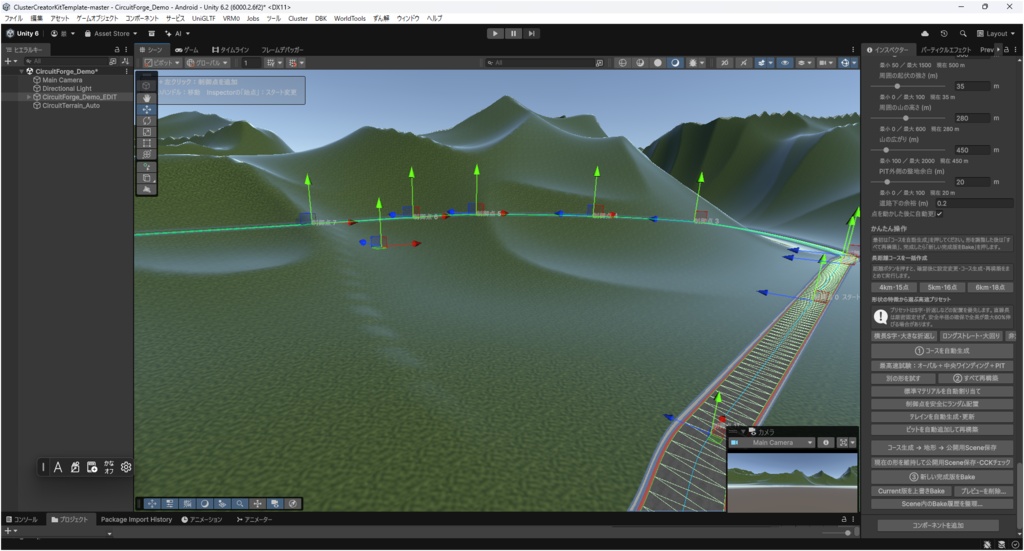Collapse the CircuitForge_Demo scene root

[x=22, y=71]
